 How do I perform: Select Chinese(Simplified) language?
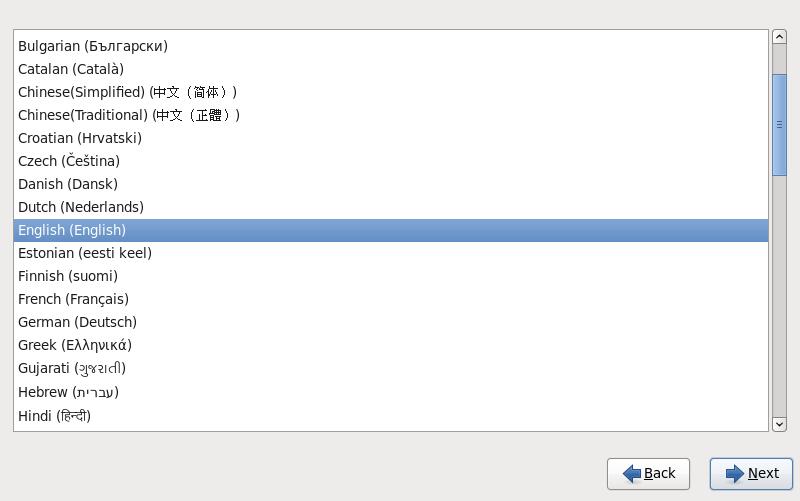tap(128, 92)
